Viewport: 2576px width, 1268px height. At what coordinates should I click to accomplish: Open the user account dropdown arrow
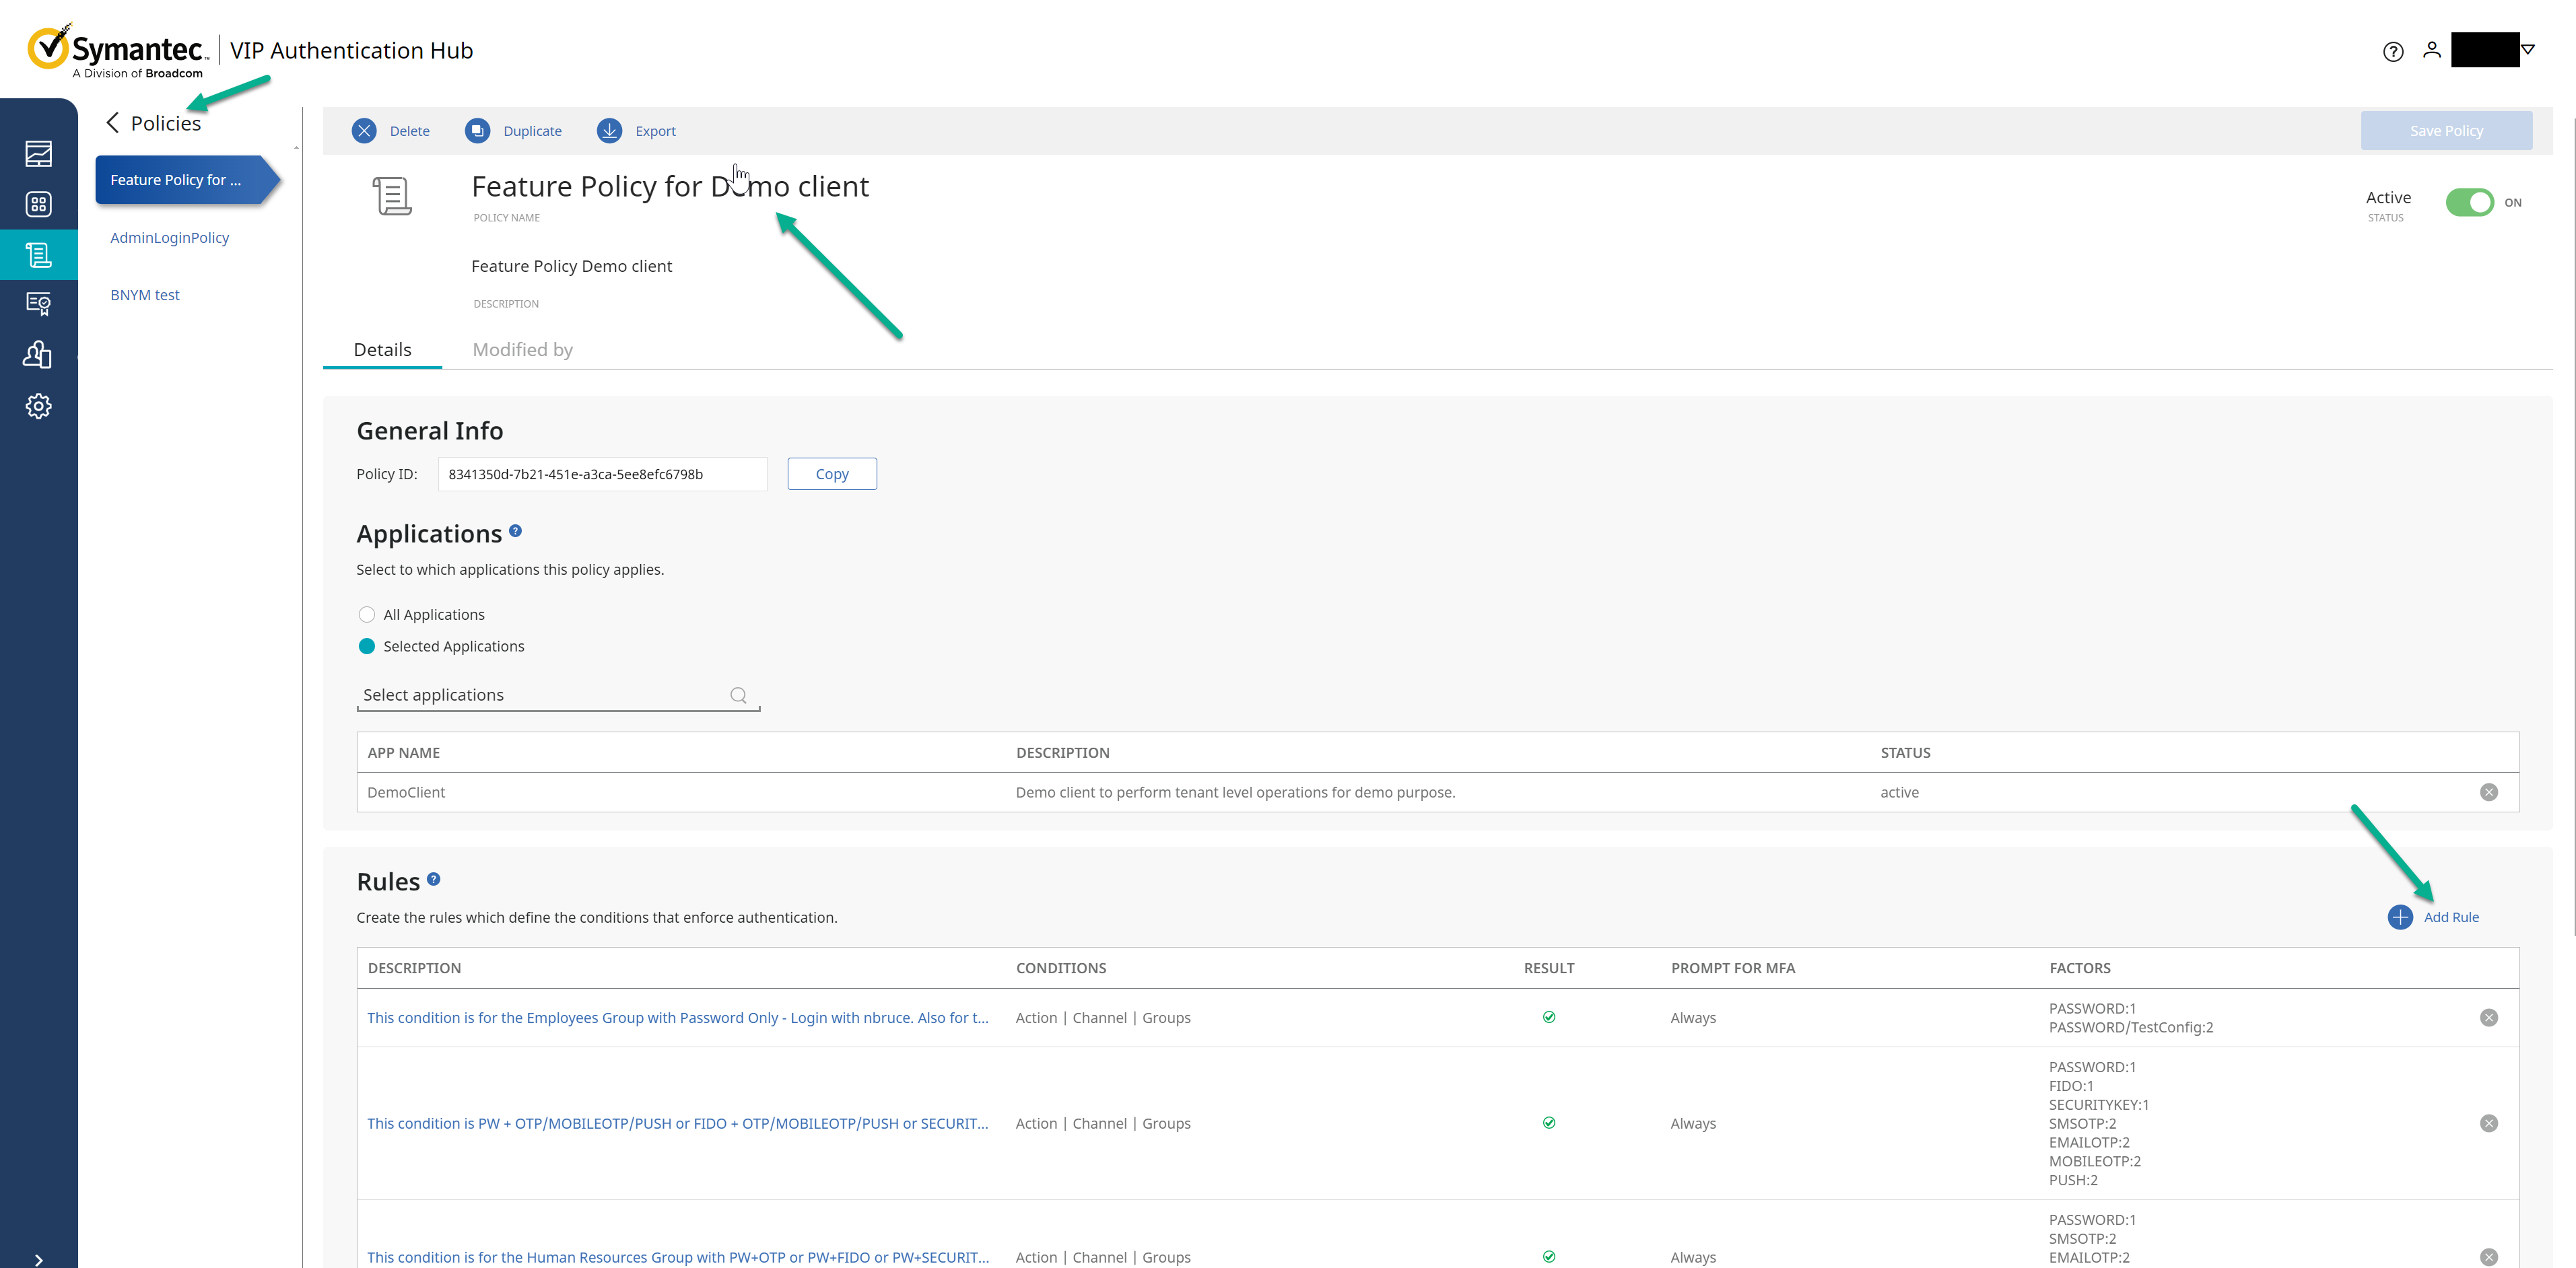click(2527, 49)
